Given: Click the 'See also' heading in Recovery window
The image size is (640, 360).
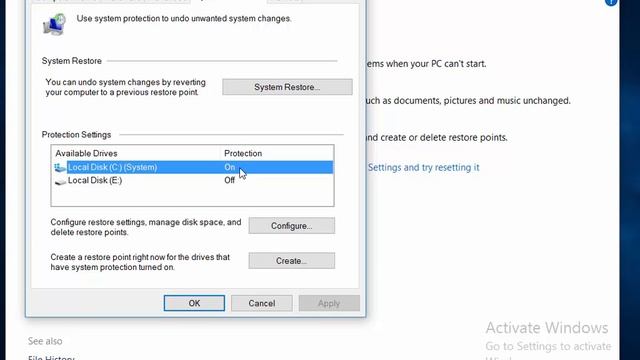Looking at the screenshot, I should pyautogui.click(x=45, y=341).
